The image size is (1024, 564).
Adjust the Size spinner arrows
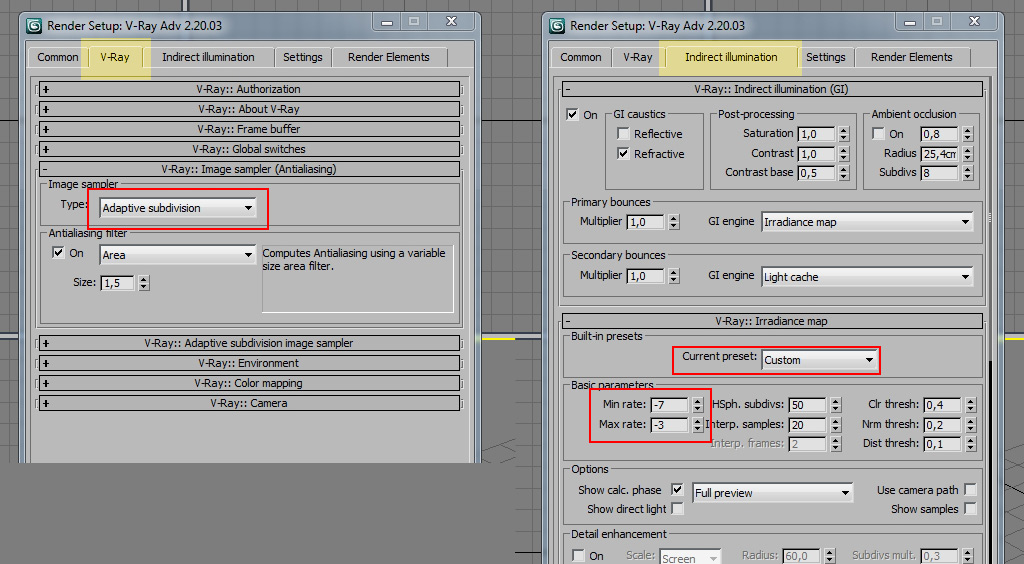click(144, 283)
